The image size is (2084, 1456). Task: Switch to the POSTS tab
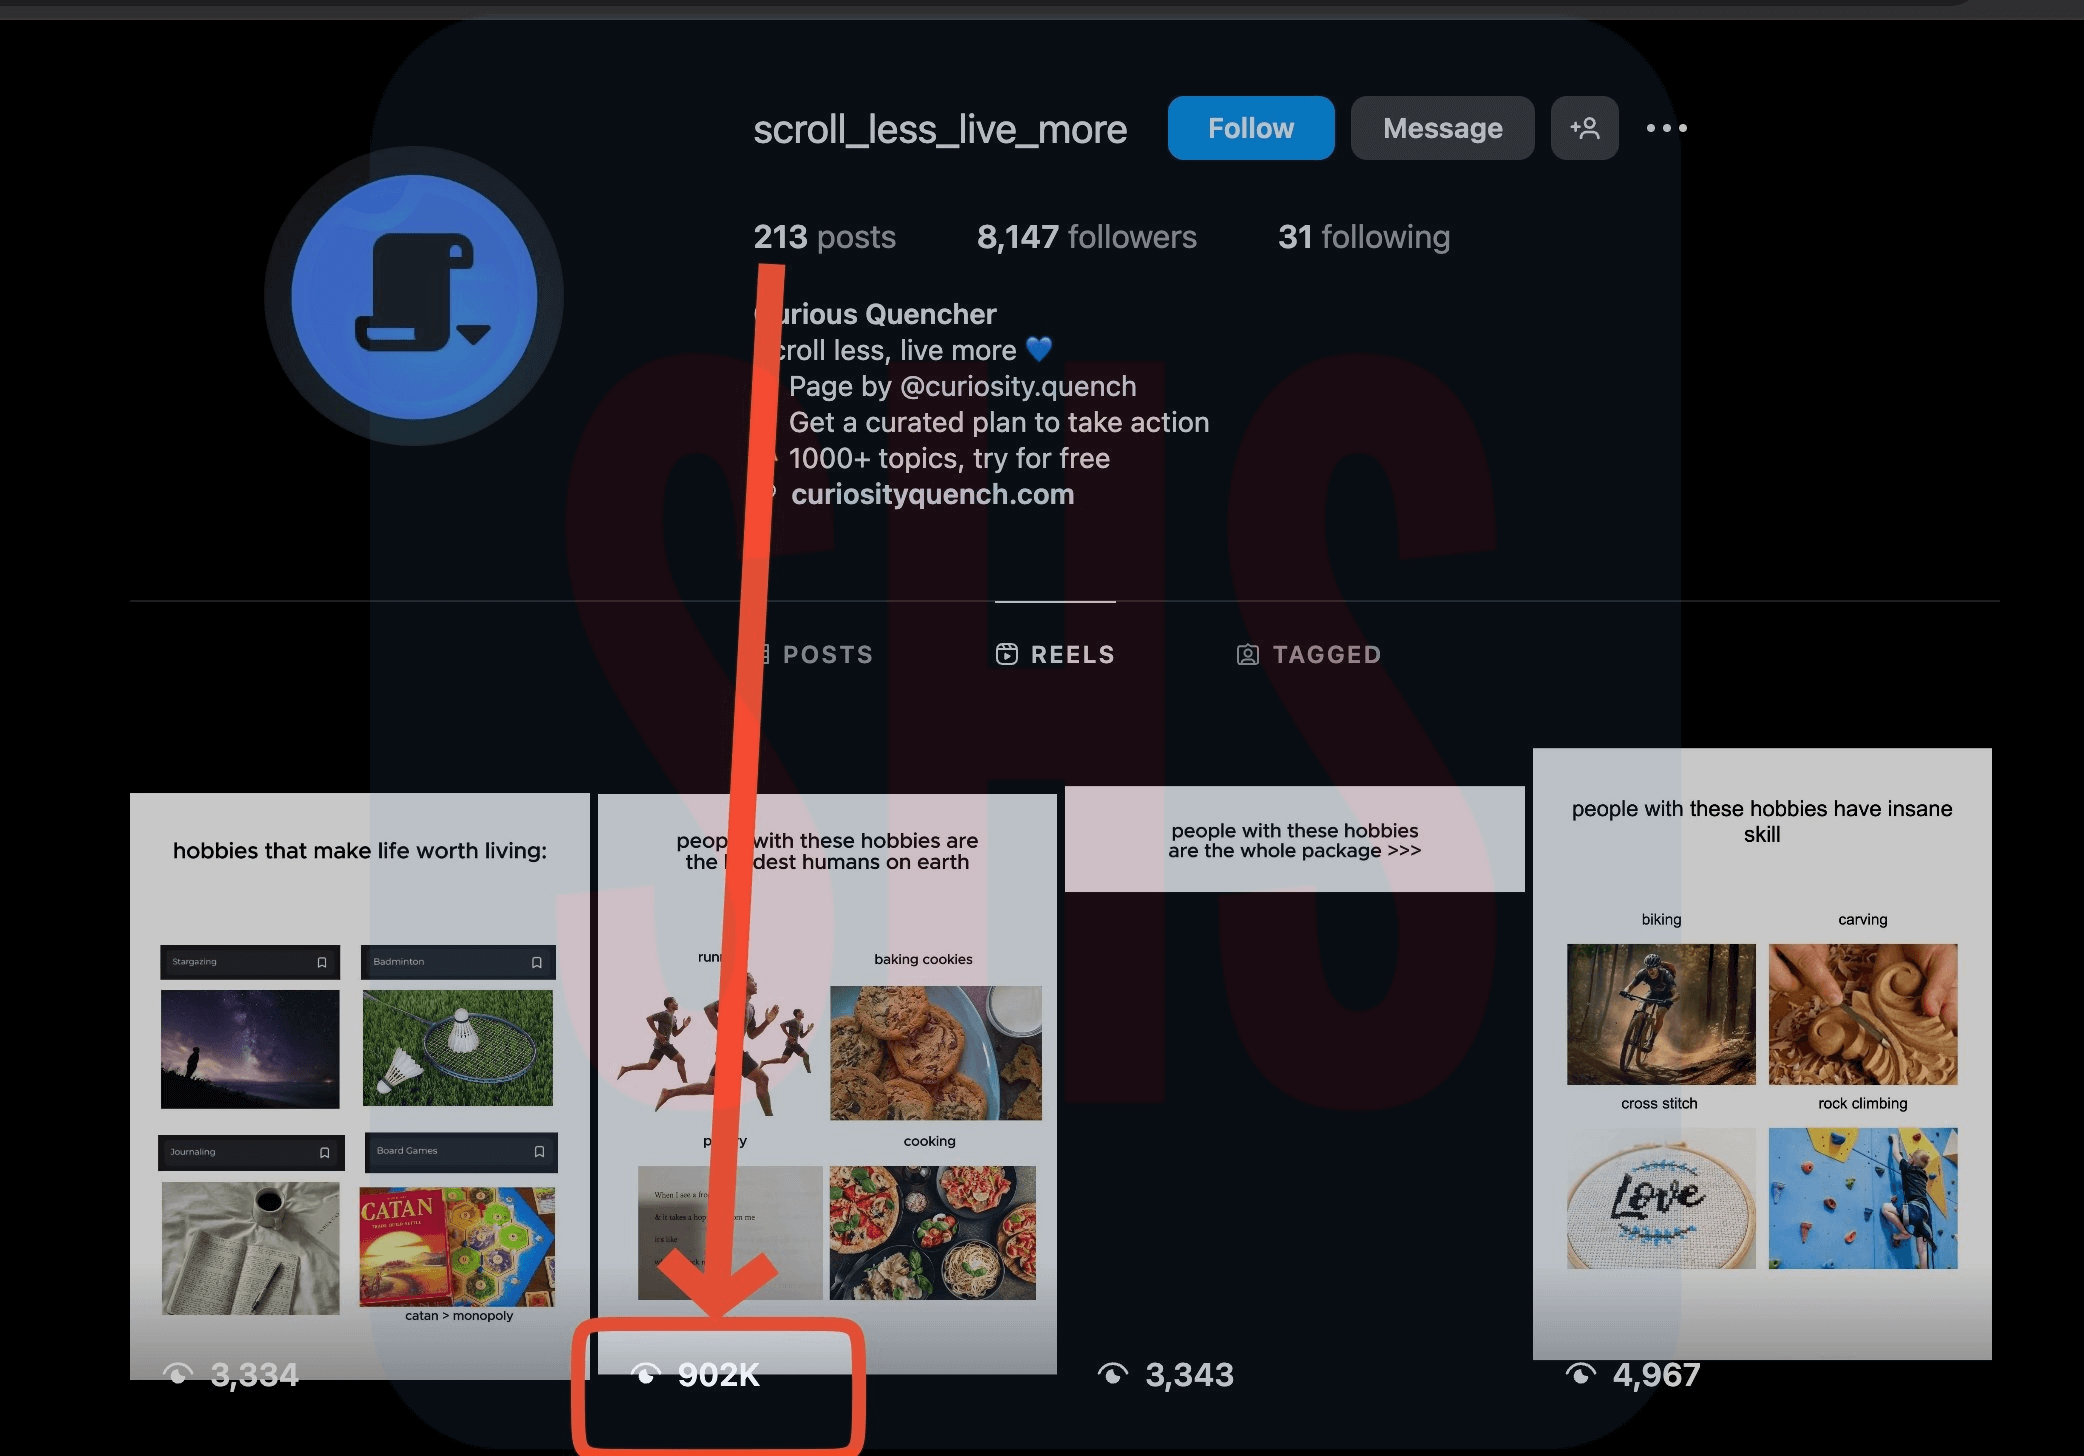point(827,654)
